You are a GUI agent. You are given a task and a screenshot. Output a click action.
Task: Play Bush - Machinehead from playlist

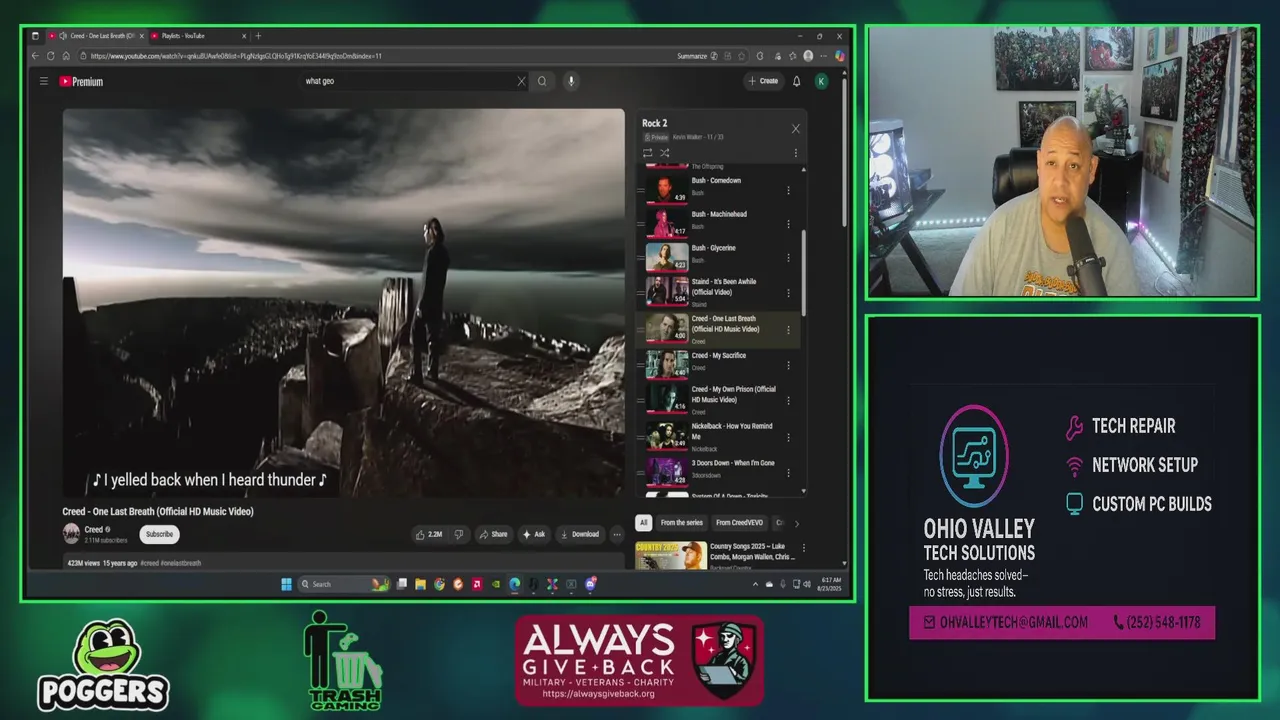(x=716, y=221)
